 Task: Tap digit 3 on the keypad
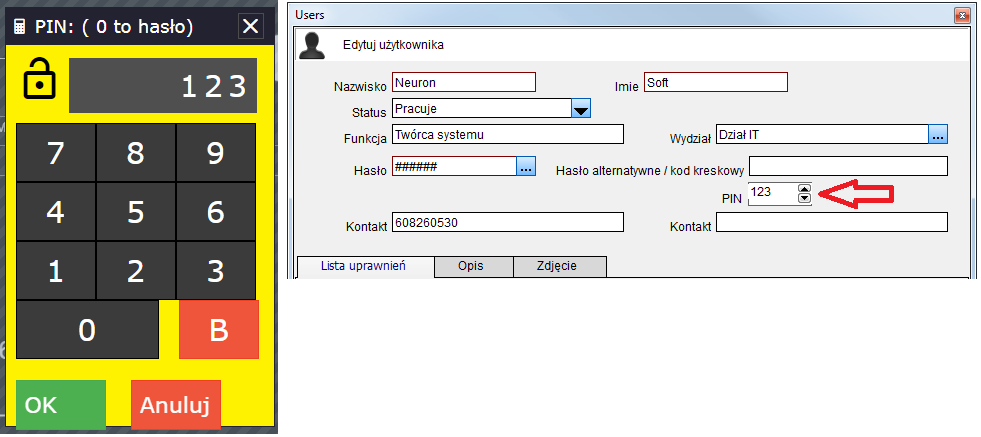[x=216, y=271]
